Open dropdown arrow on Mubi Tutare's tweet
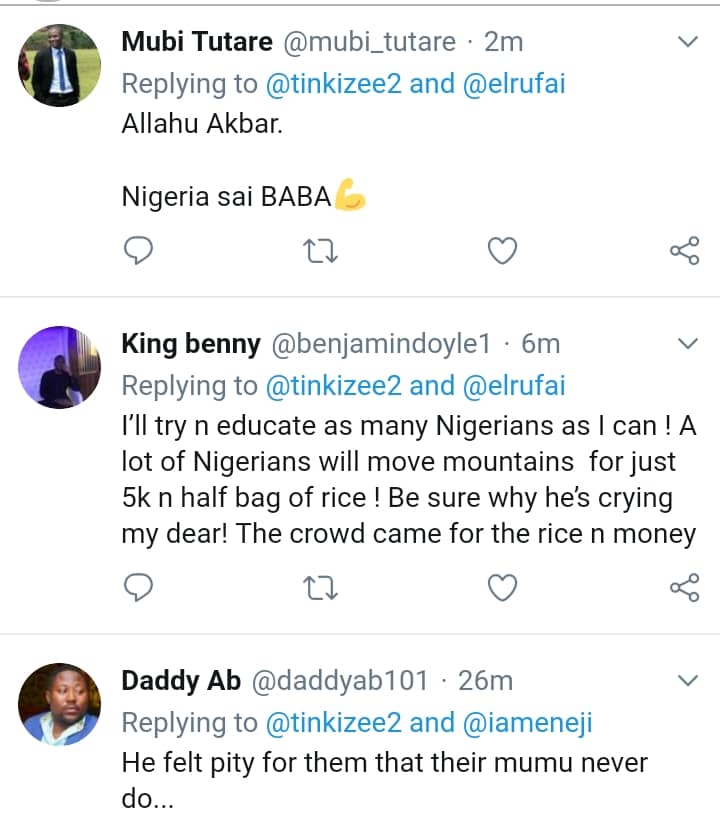 pos(688,43)
